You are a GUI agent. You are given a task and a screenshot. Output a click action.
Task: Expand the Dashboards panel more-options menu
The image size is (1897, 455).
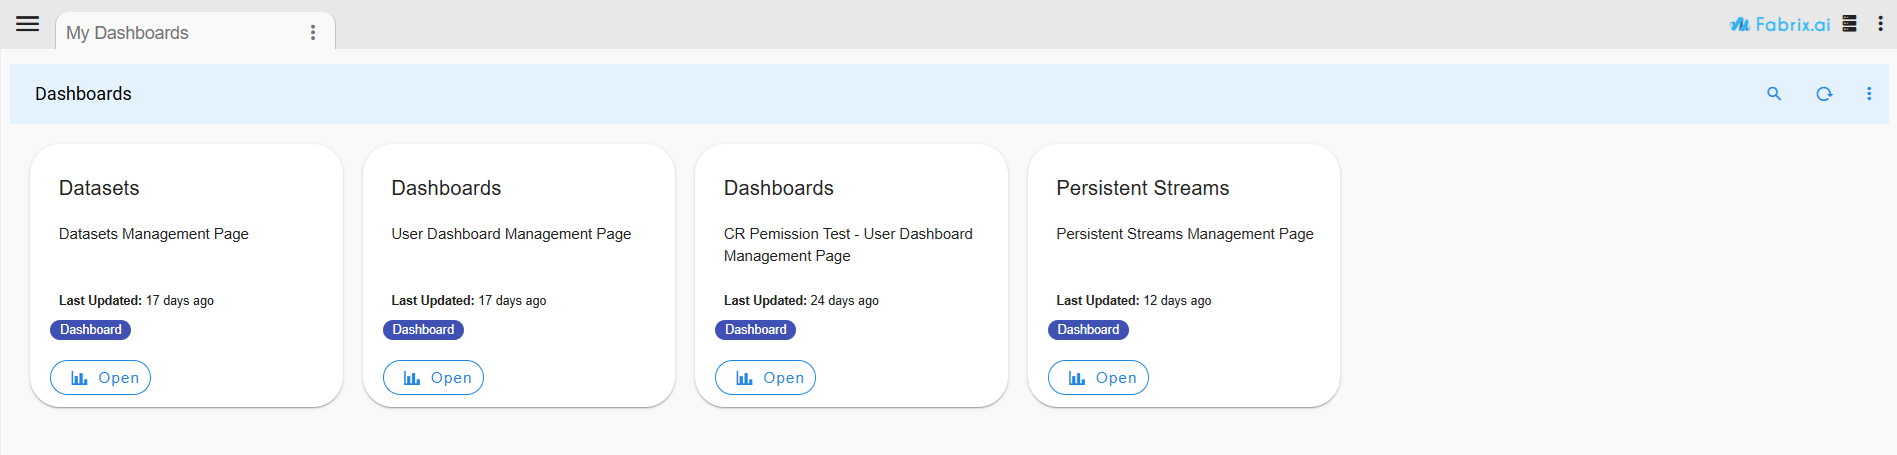[1869, 94]
